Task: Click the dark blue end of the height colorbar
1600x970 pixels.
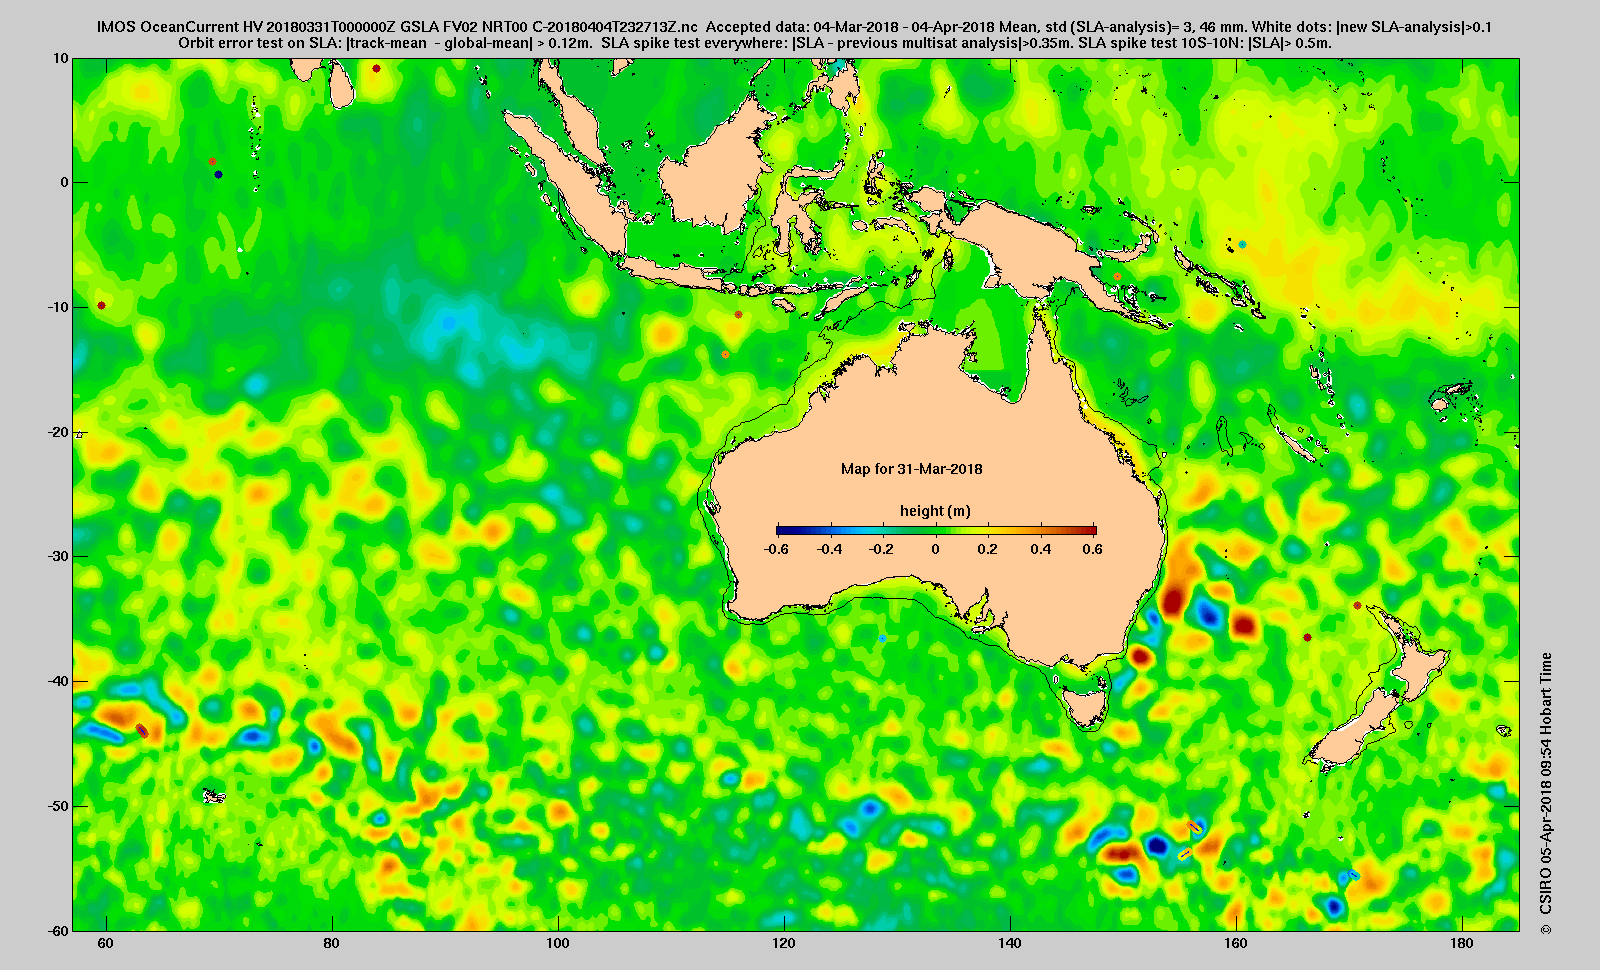Action: [x=783, y=530]
